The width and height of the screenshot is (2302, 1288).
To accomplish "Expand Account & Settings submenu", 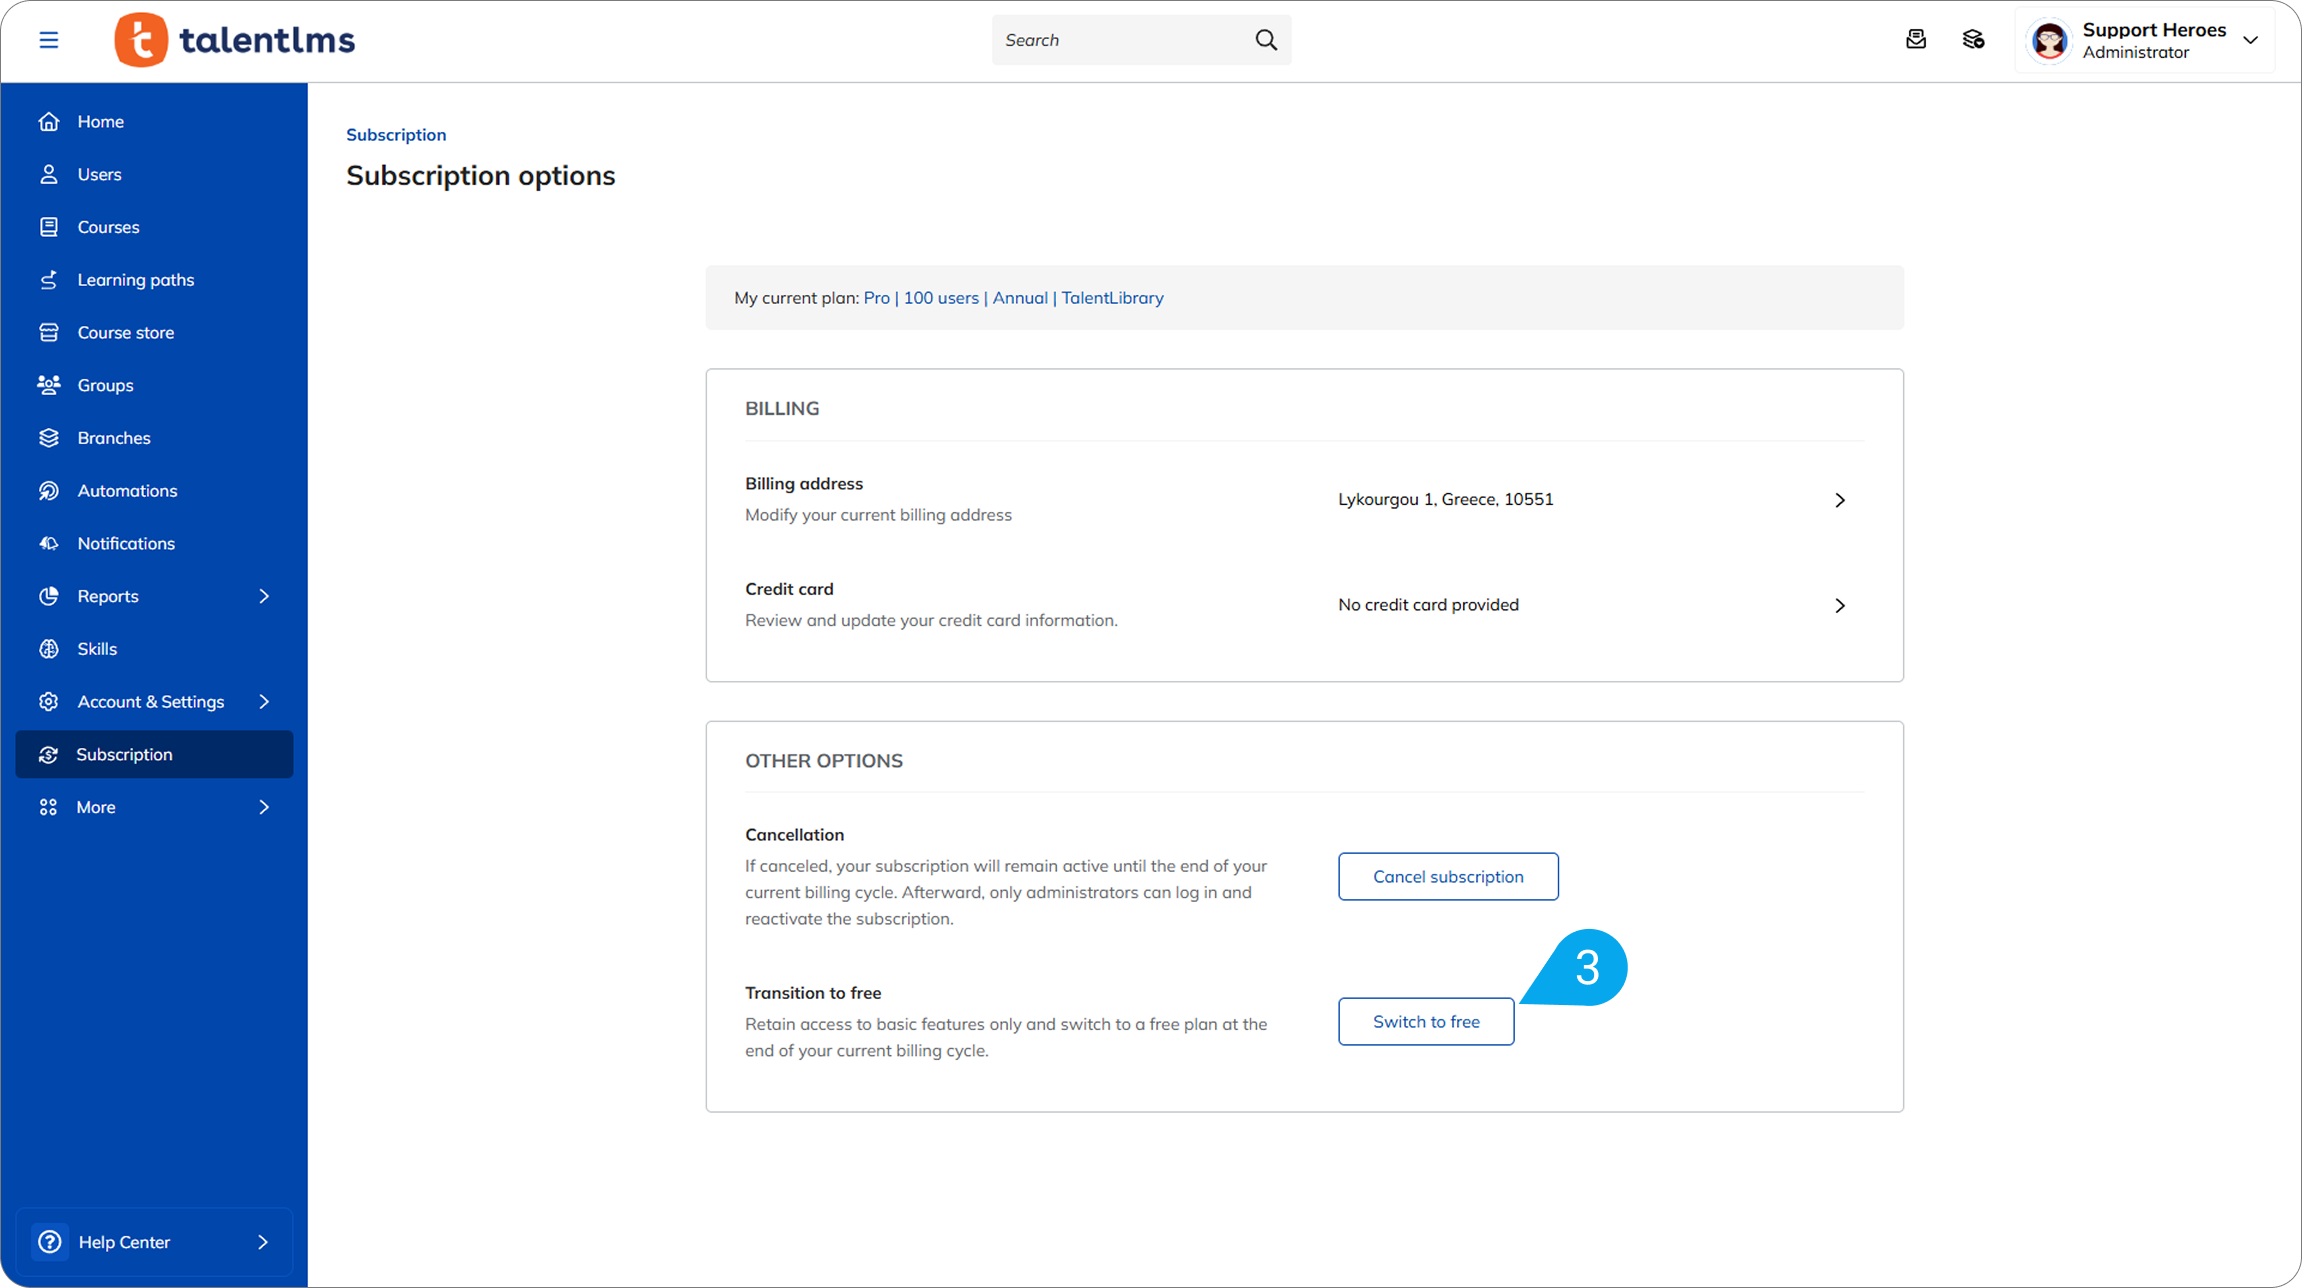I will click(x=264, y=702).
